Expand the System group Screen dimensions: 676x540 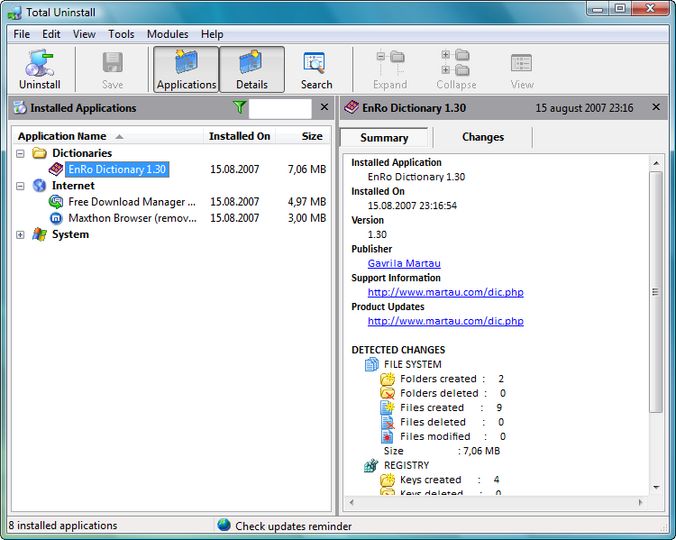[20, 235]
